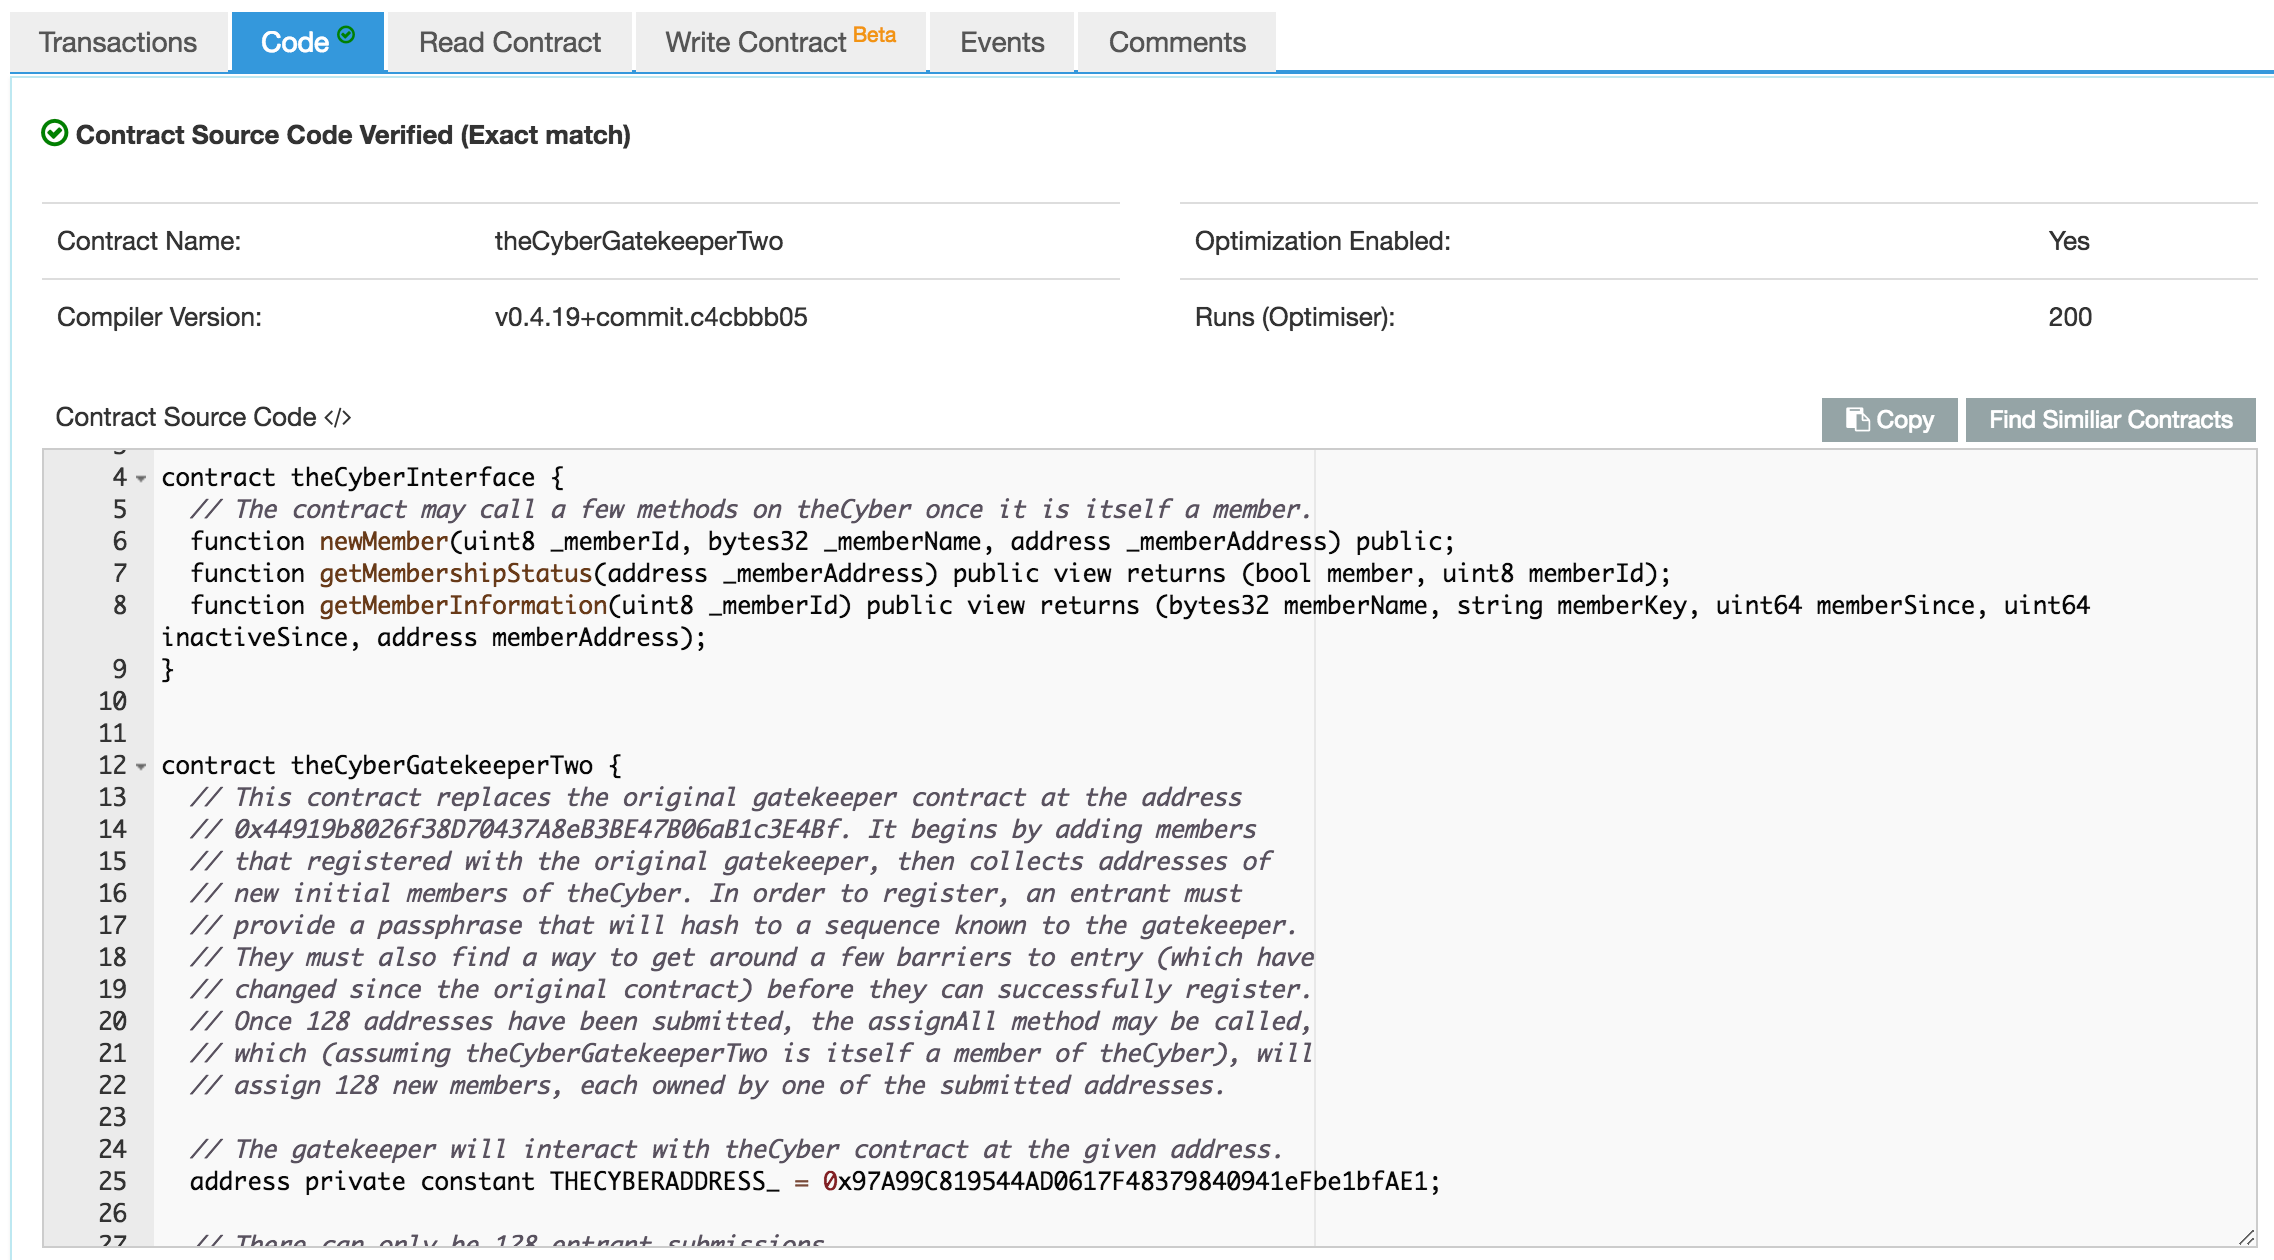
Task: Click the green verified checkmark on Code tab
Action: pos(346,35)
